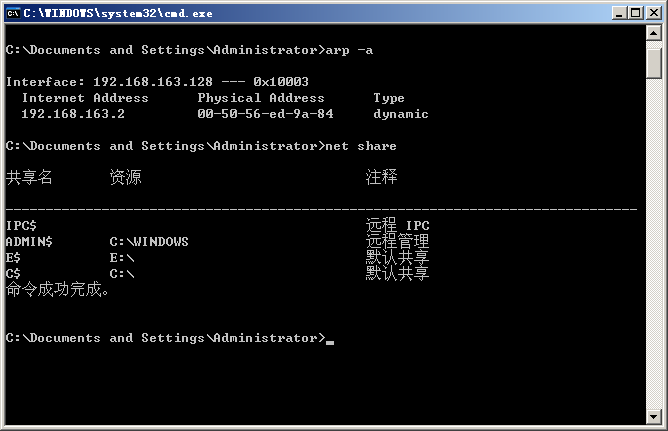Minimize the command prompt window
The height and width of the screenshot is (431, 668).
(x=617, y=13)
